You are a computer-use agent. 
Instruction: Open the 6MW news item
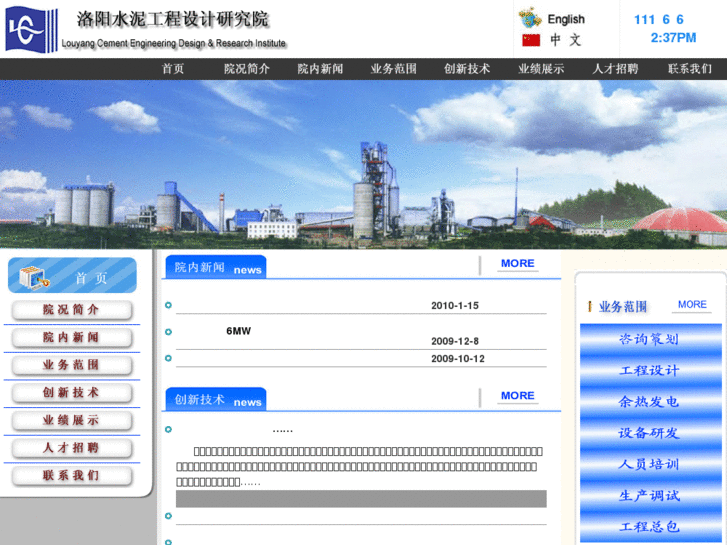pos(238,331)
